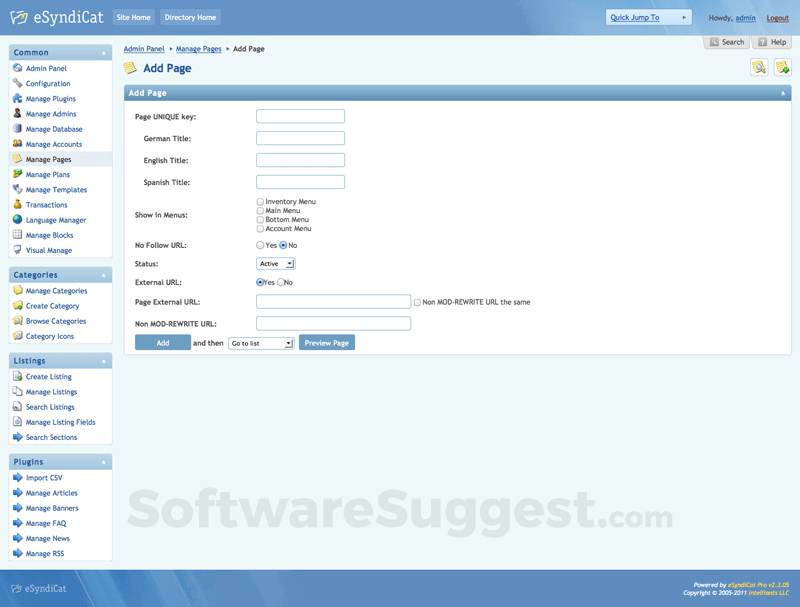Click the Search button
The image size is (800, 607).
727,42
